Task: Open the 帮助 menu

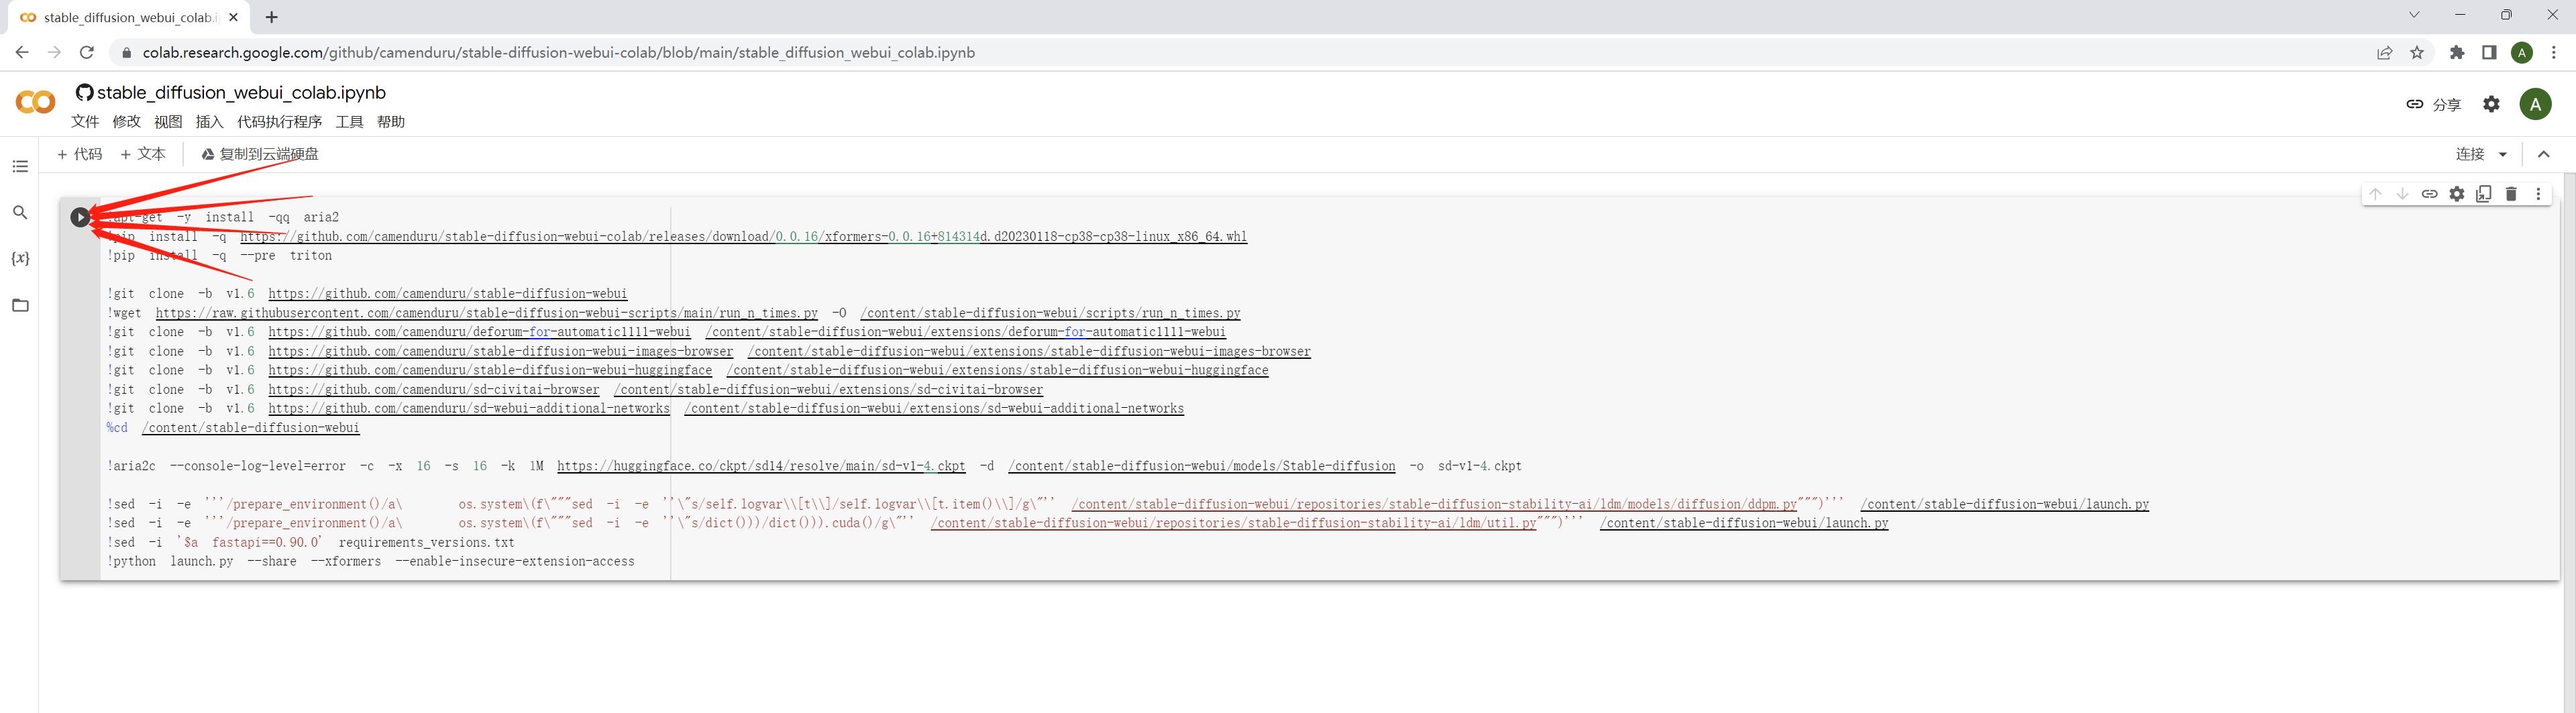Action: point(391,122)
